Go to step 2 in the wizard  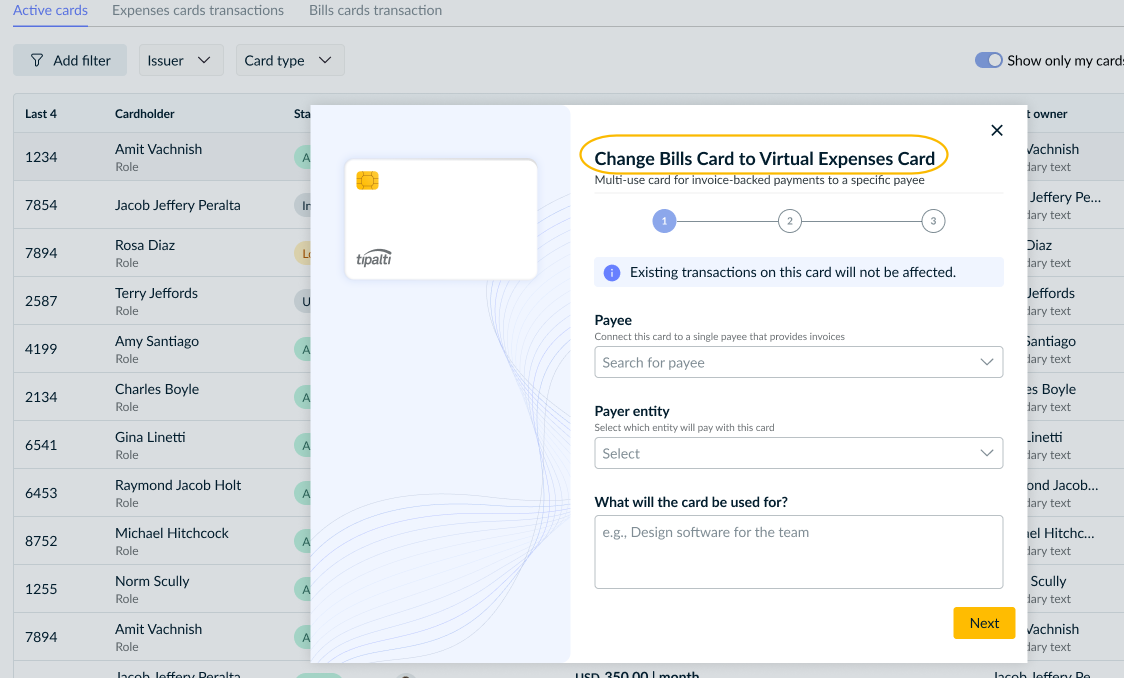789,221
